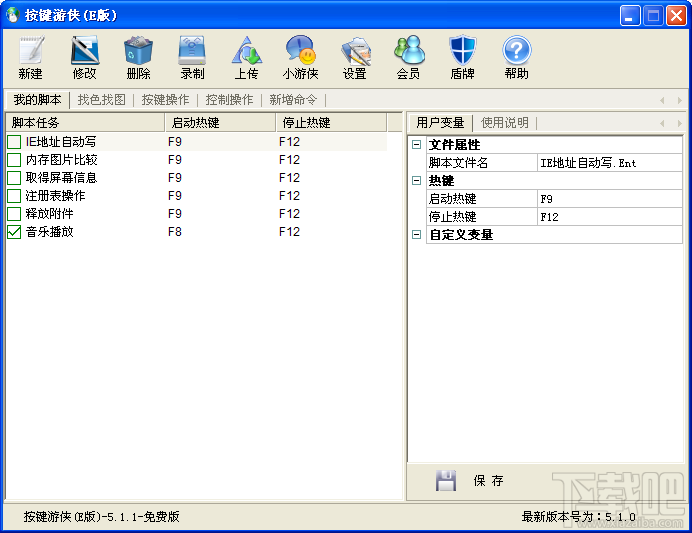The width and height of the screenshot is (692, 533).
Task: Select the 新增命令 tab
Action: (293, 100)
